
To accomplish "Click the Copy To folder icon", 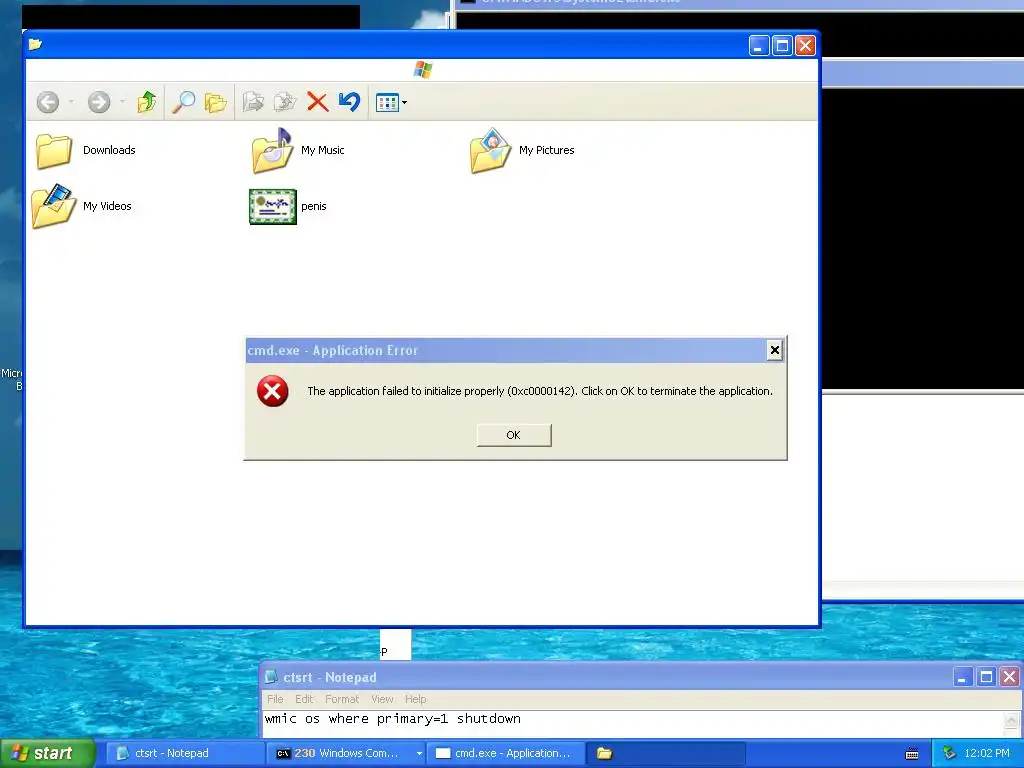I will tap(285, 102).
